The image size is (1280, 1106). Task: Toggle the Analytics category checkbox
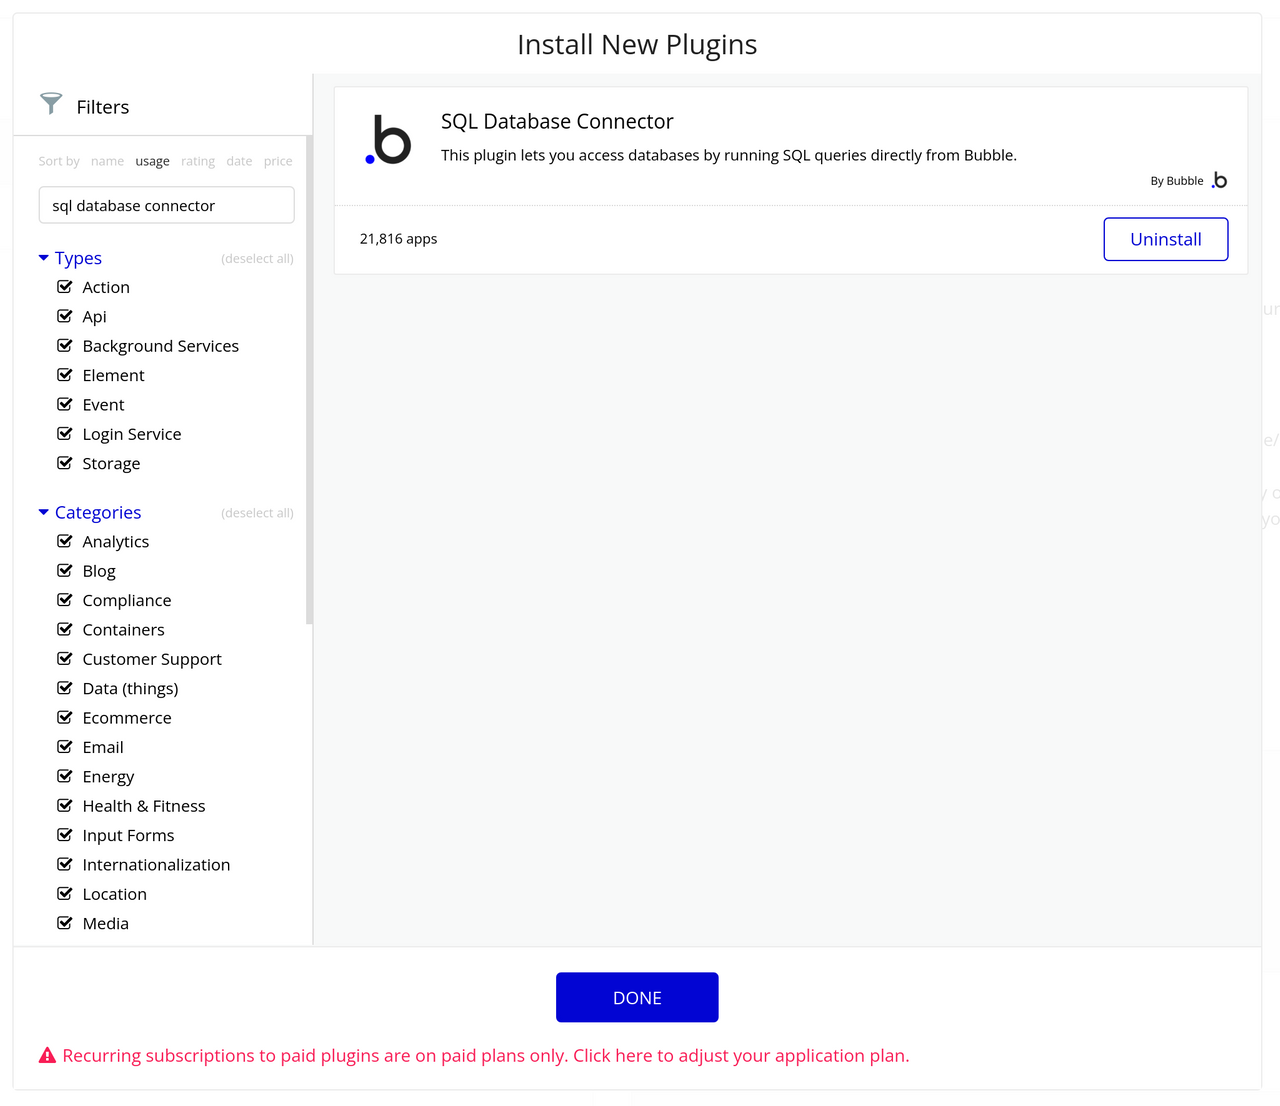point(65,541)
